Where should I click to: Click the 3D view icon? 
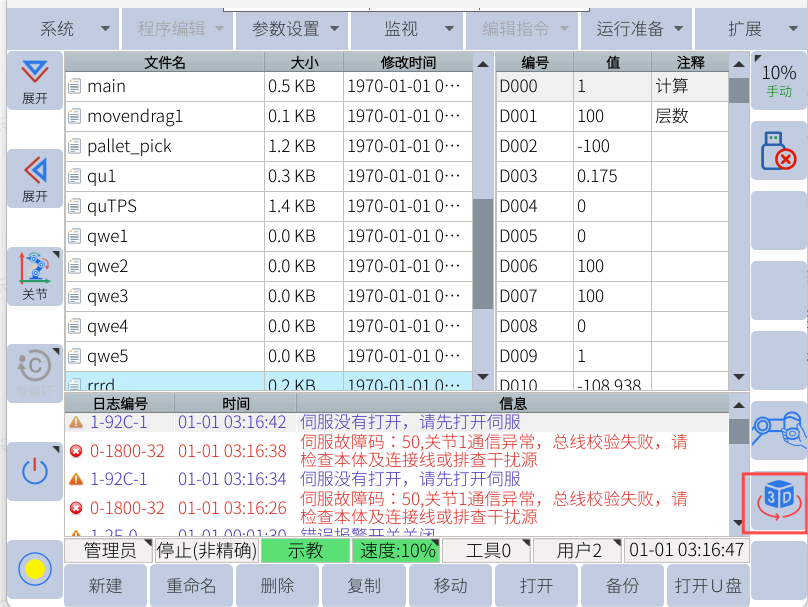(778, 502)
